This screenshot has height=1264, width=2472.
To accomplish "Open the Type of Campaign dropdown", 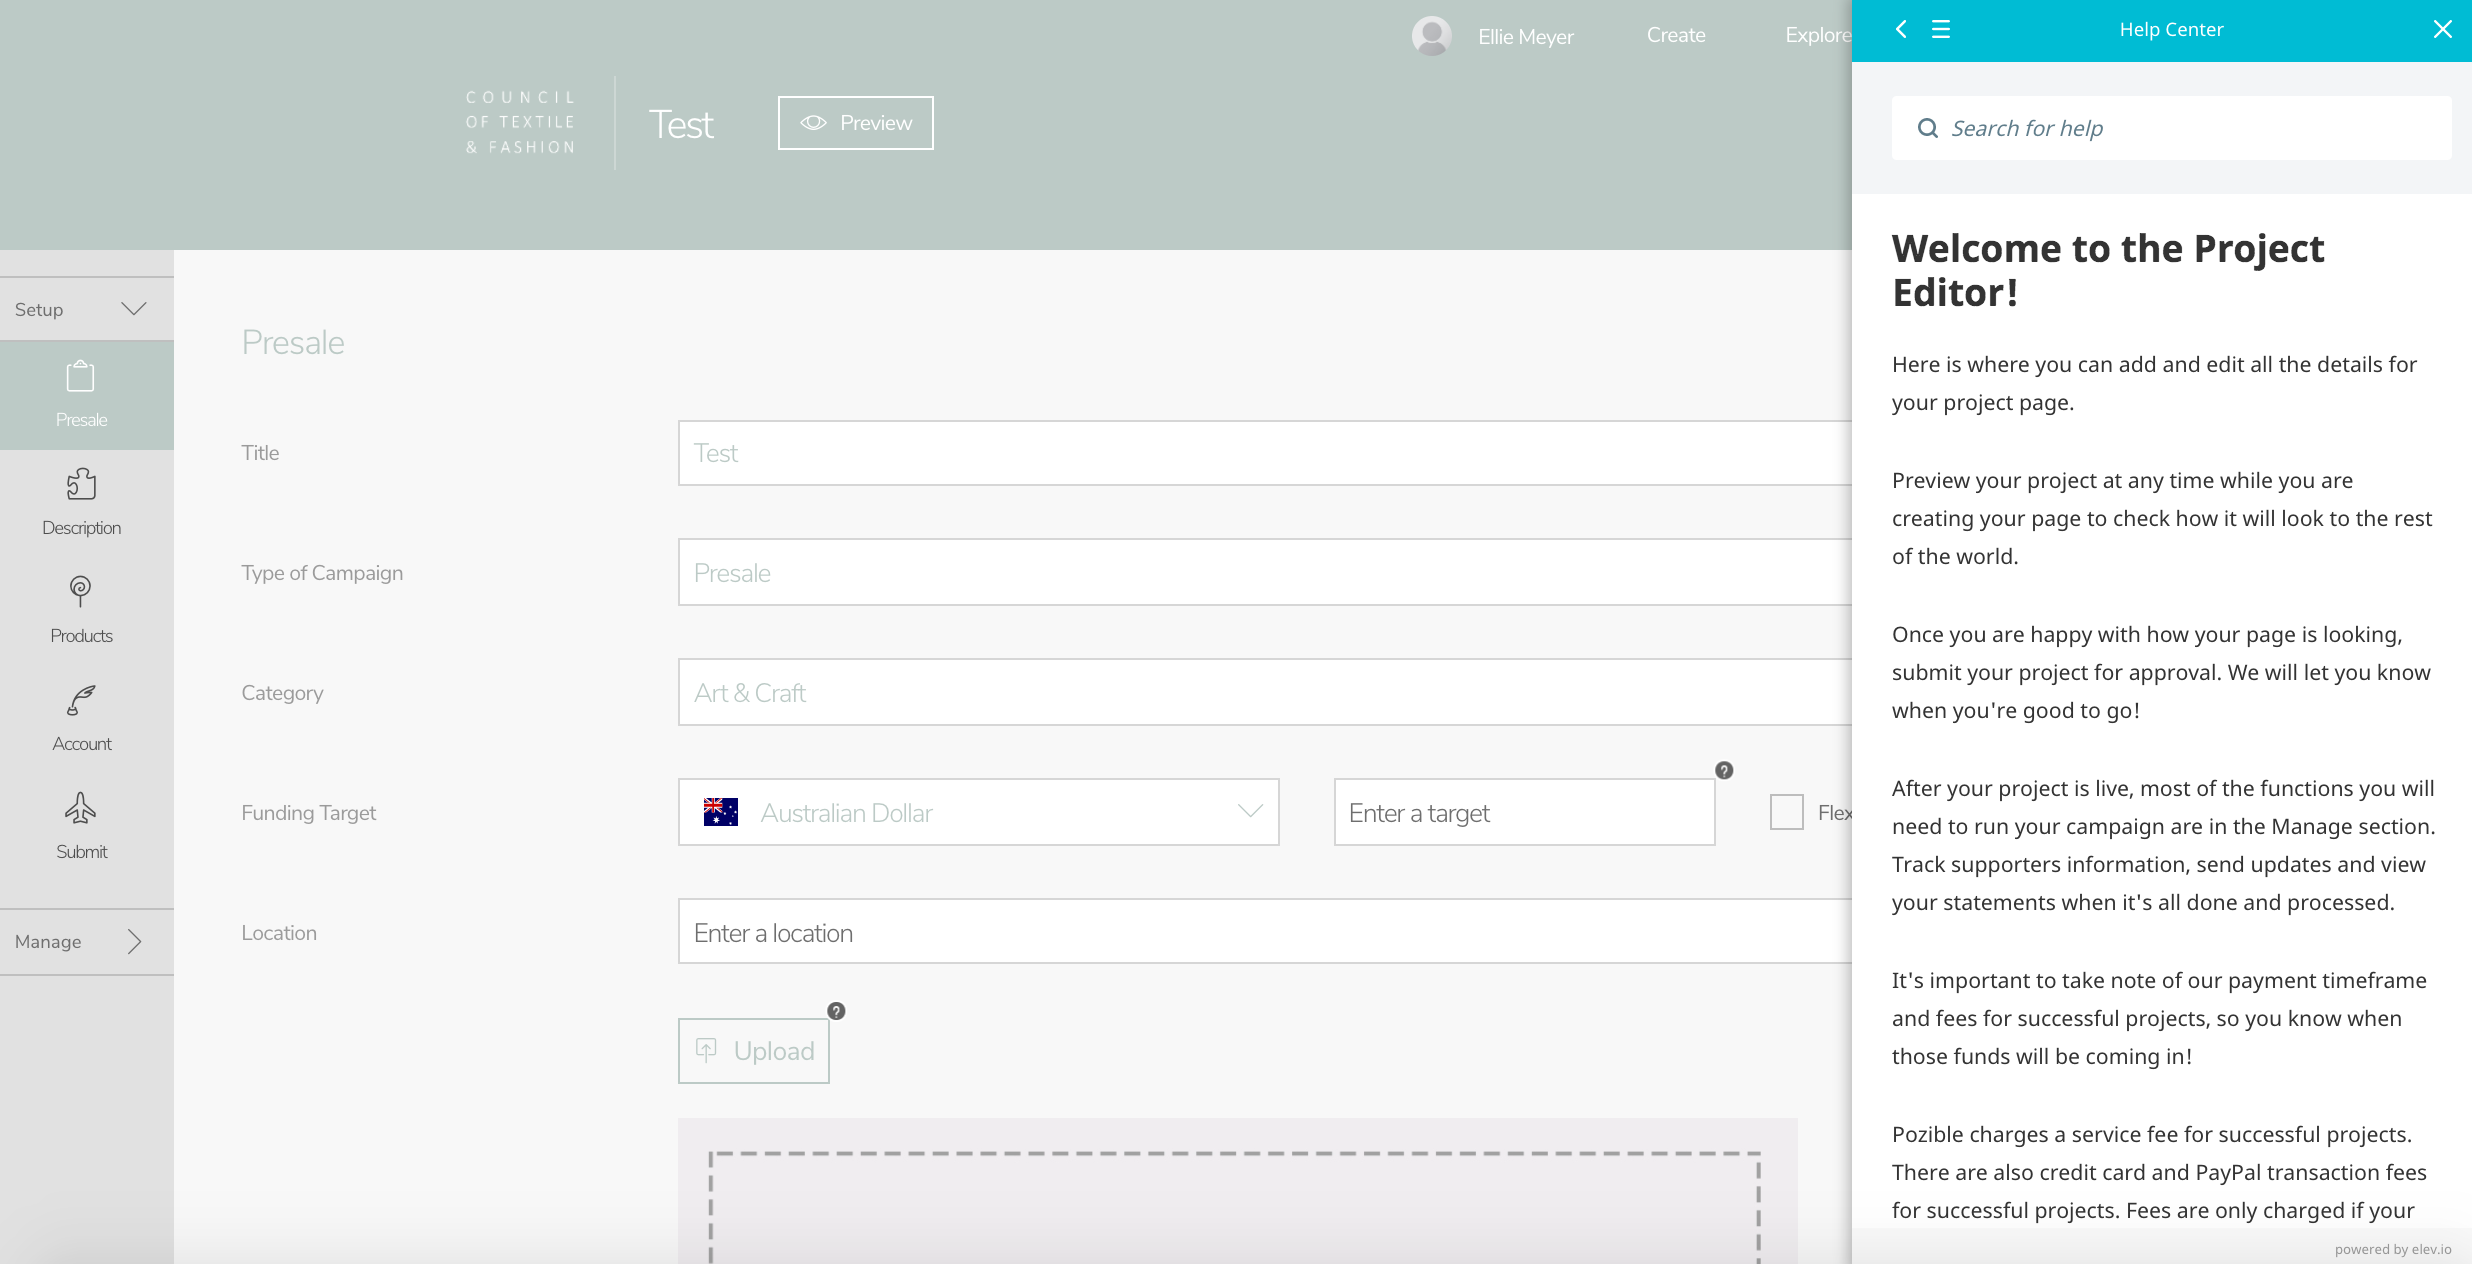I will point(1265,572).
